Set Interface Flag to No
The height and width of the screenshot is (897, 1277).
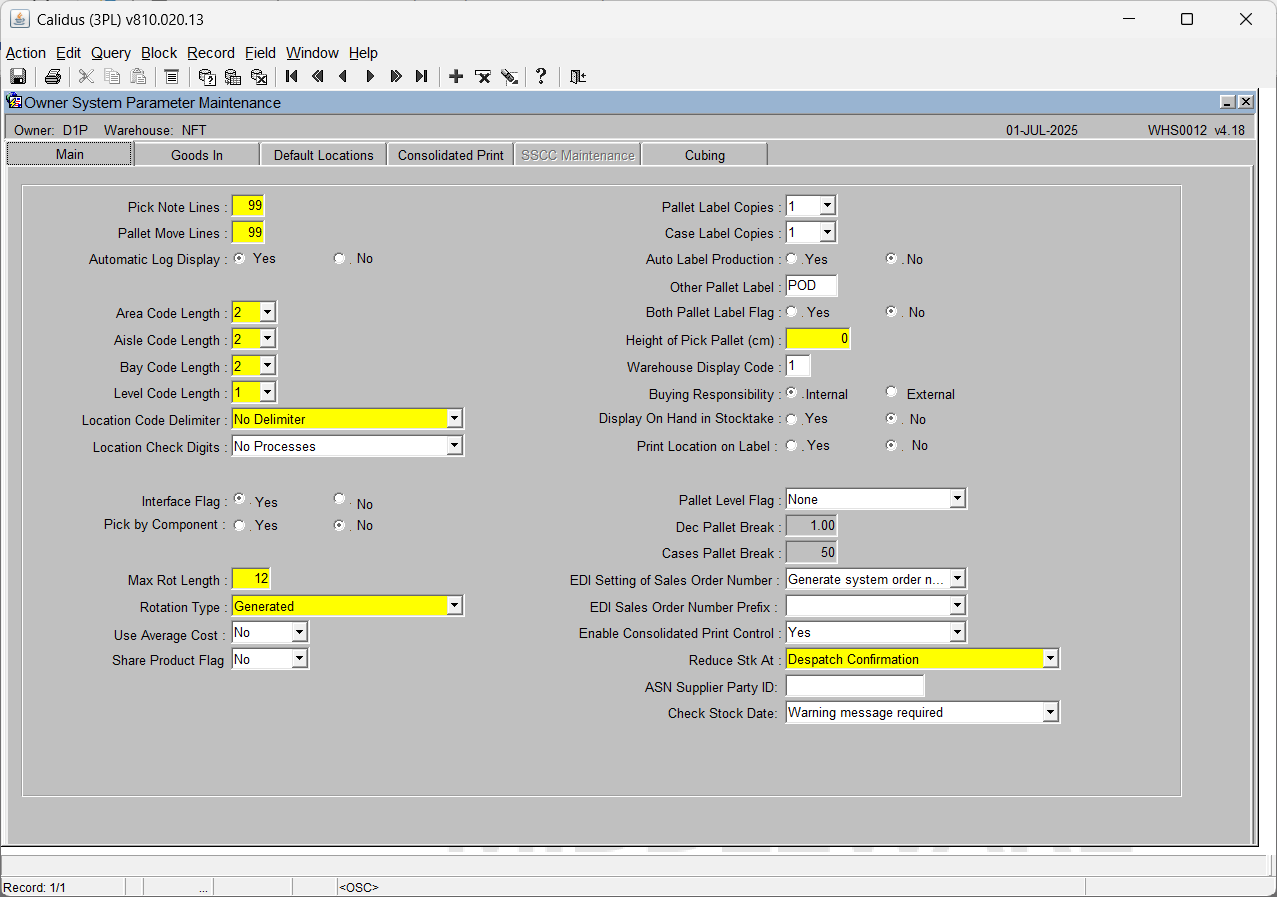(340, 498)
